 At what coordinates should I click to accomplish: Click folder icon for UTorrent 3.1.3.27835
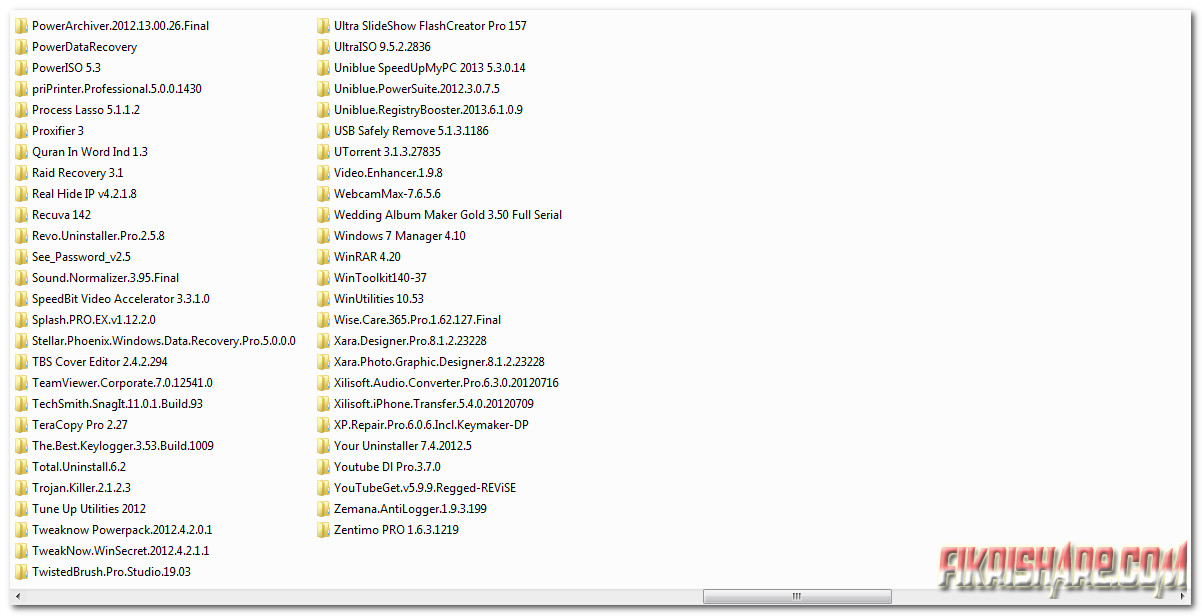(324, 152)
